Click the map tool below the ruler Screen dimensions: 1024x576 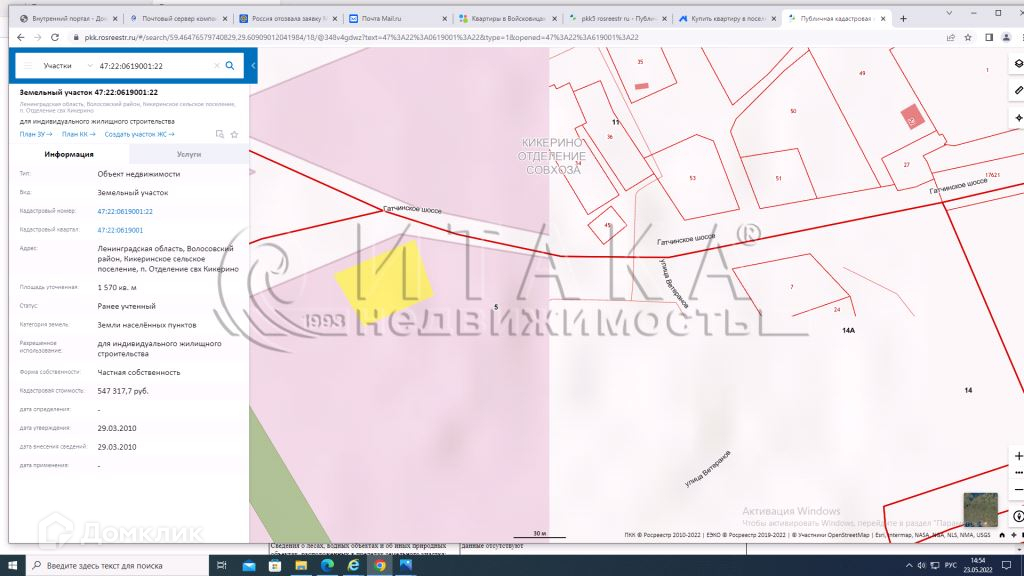coord(1018,118)
